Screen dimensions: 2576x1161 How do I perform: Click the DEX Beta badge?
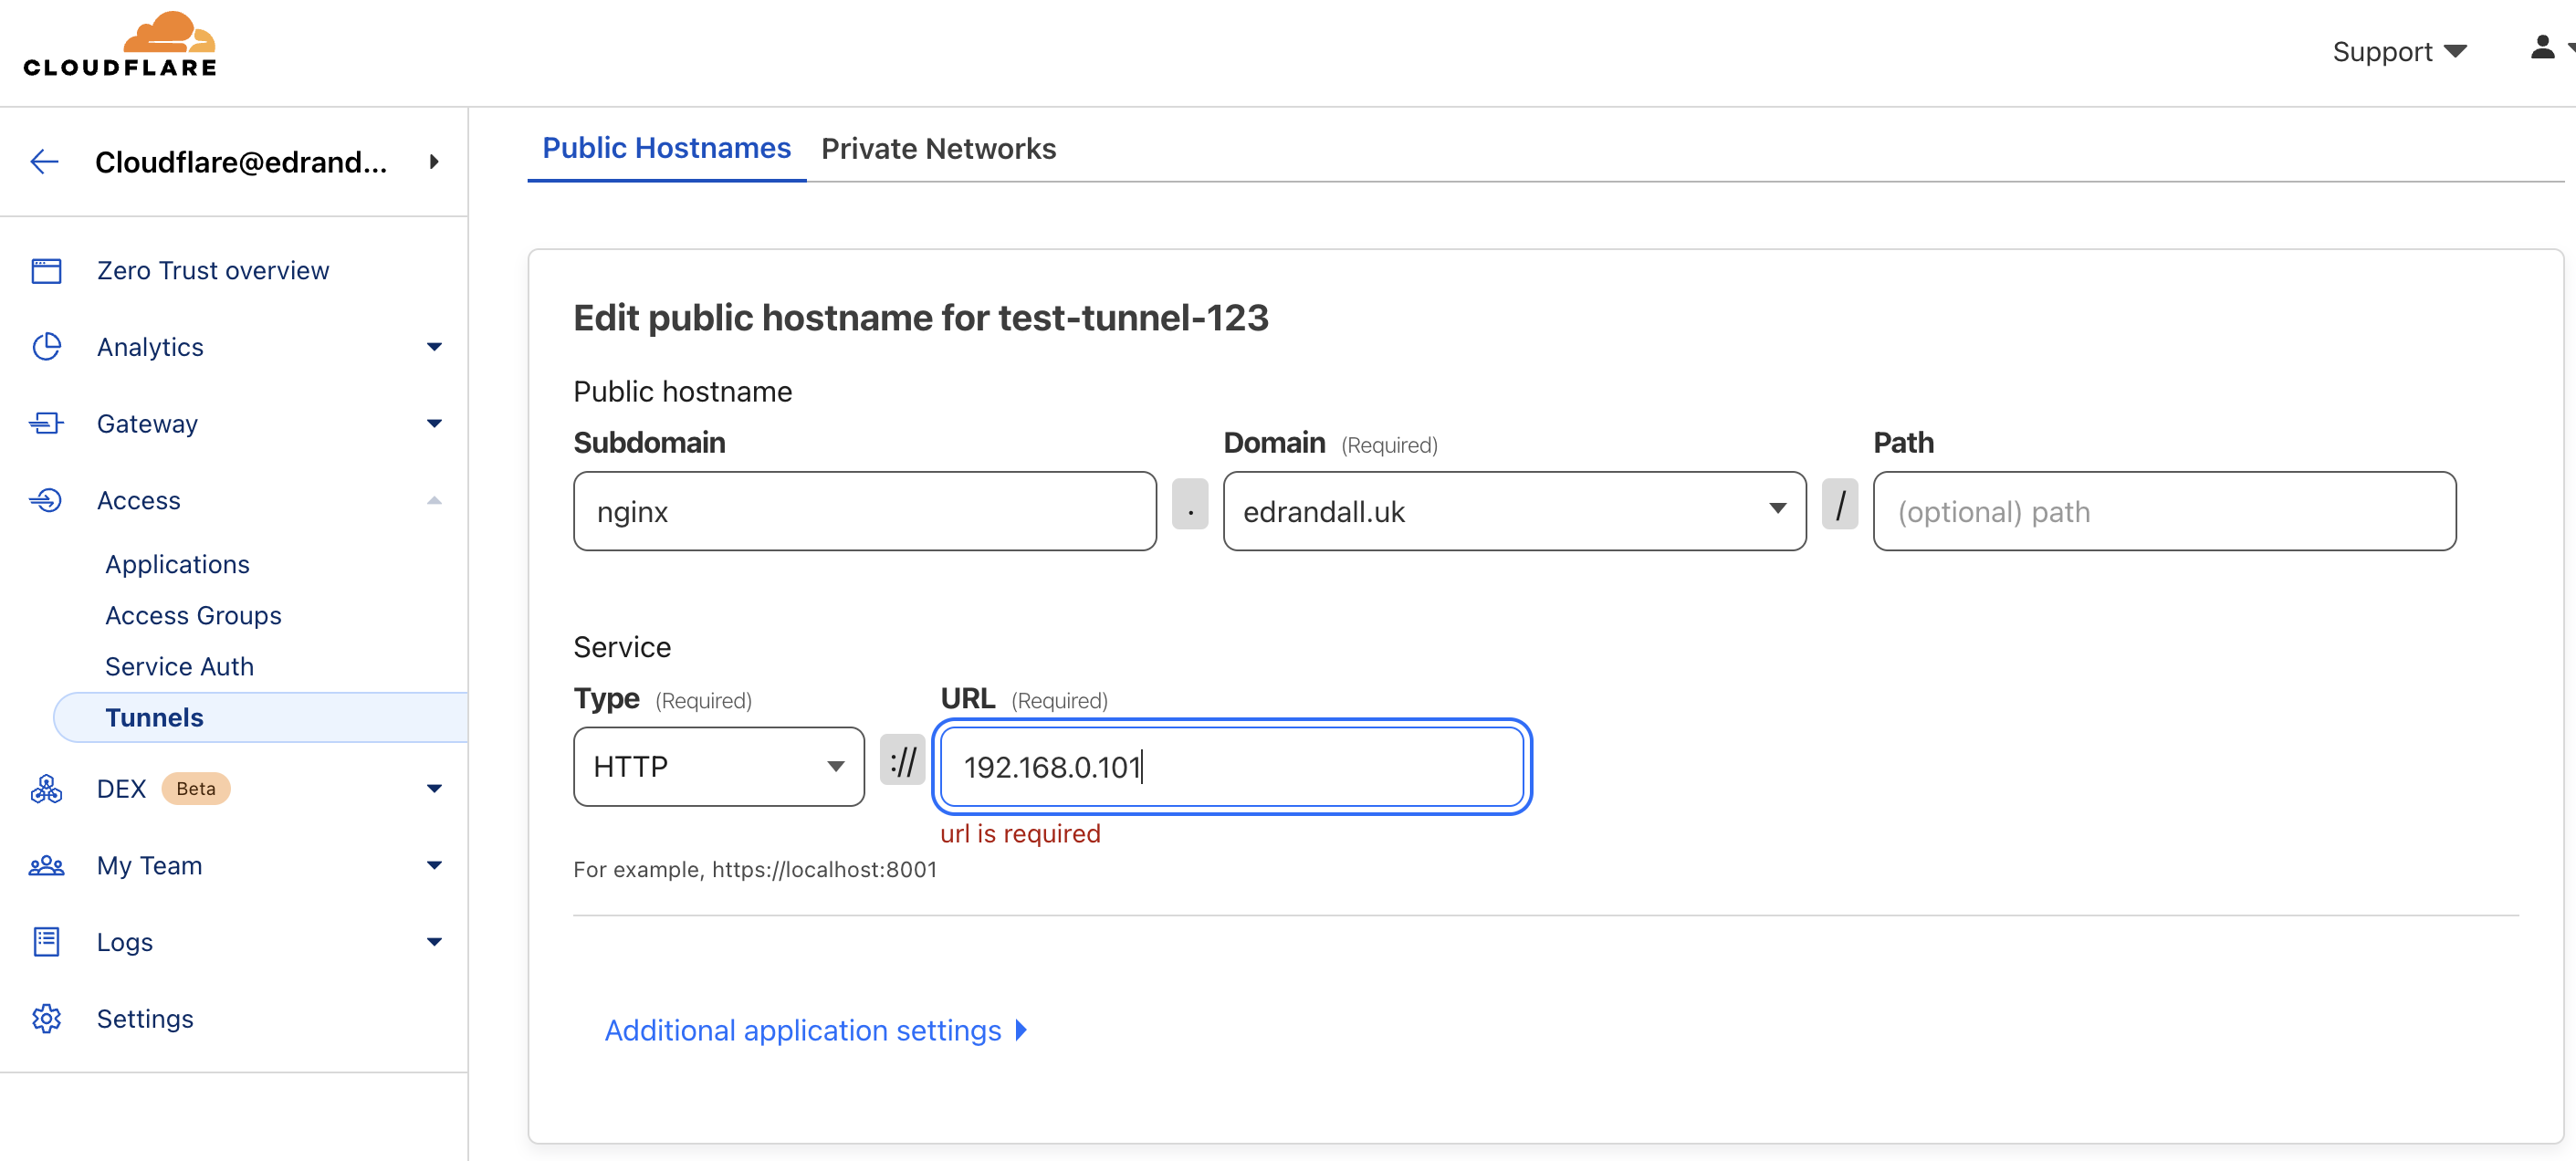click(196, 789)
